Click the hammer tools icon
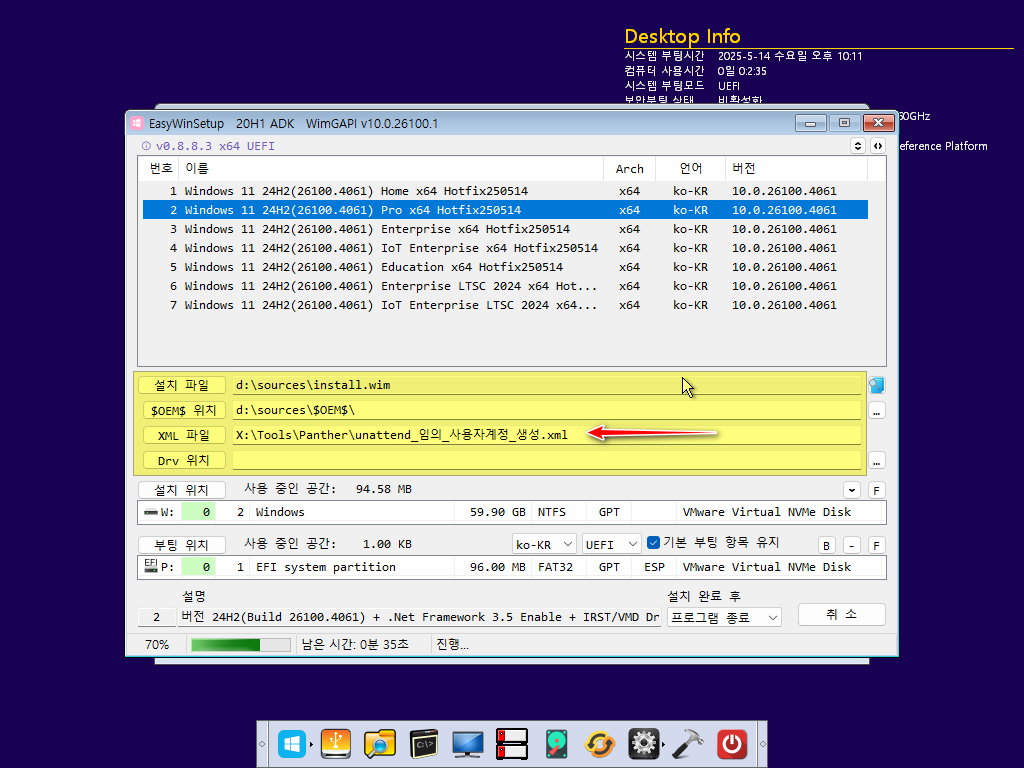The image size is (1024, 768). (688, 744)
